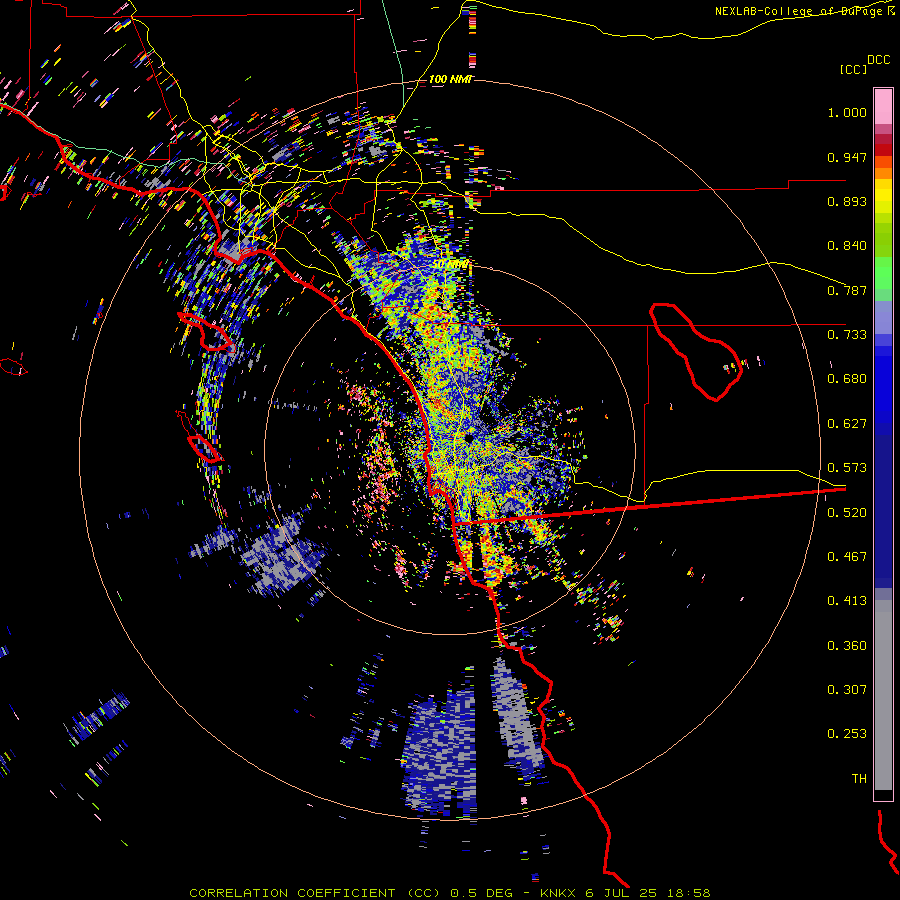This screenshot has width=900, height=900.
Task: Select the 0.680 scale value
Action: pyautogui.click(x=847, y=379)
